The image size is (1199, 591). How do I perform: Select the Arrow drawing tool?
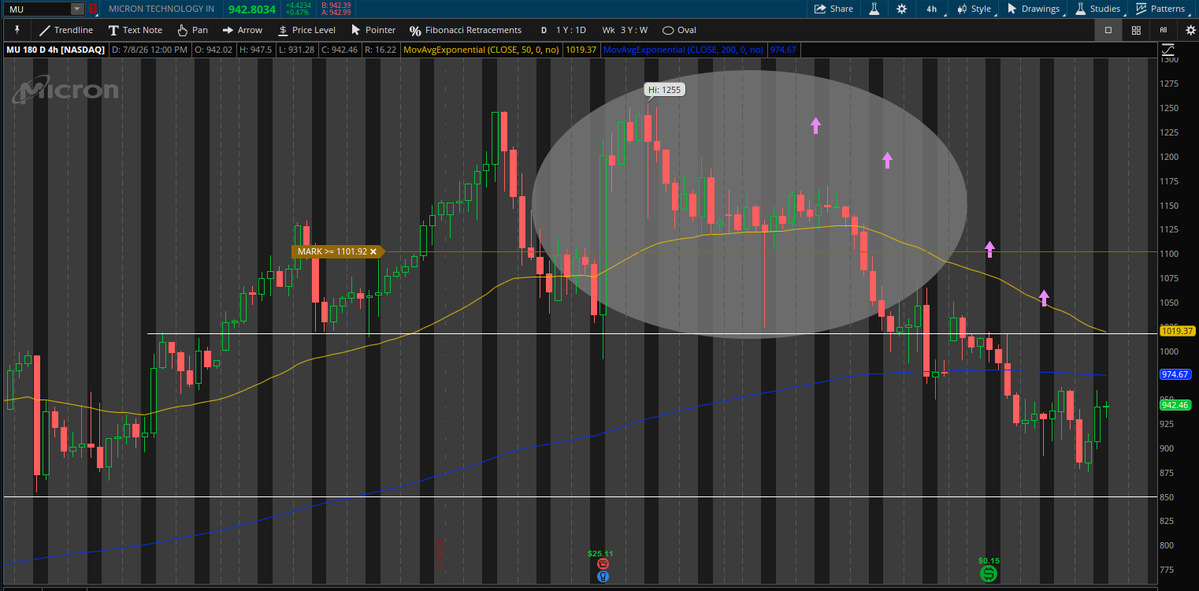pos(242,30)
